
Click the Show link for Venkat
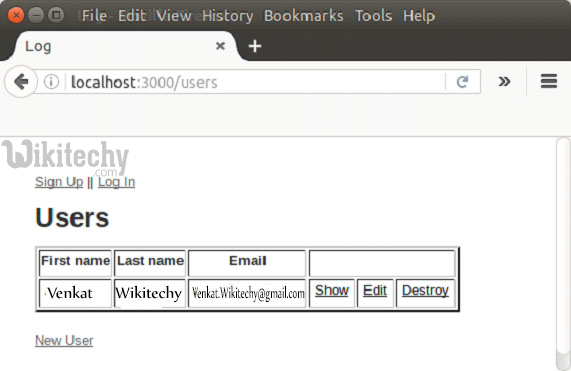332,290
